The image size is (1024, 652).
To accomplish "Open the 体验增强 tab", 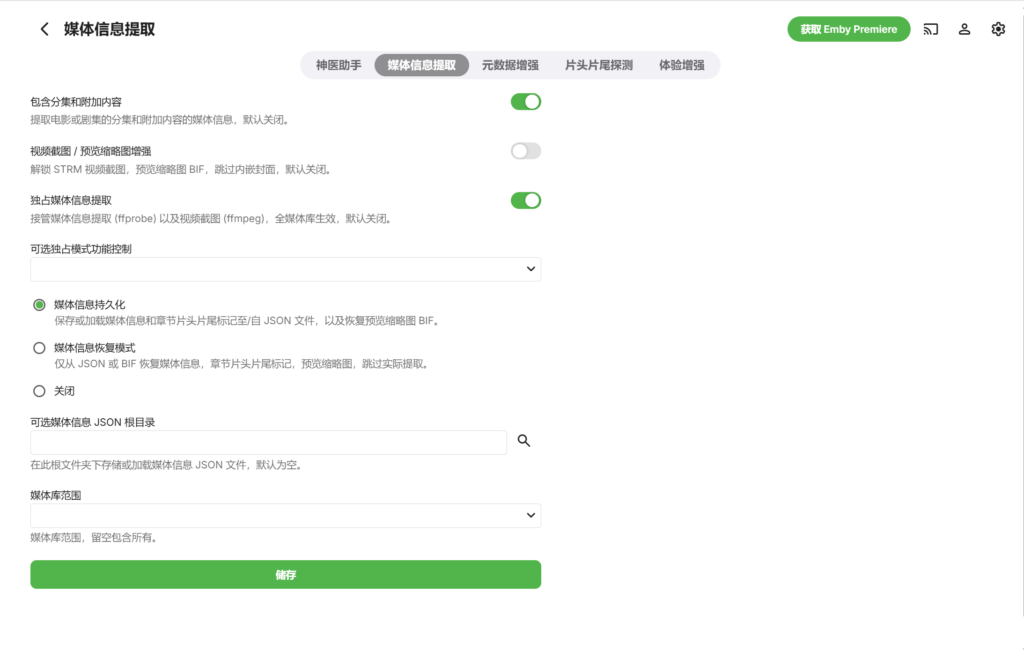I will [x=681, y=65].
